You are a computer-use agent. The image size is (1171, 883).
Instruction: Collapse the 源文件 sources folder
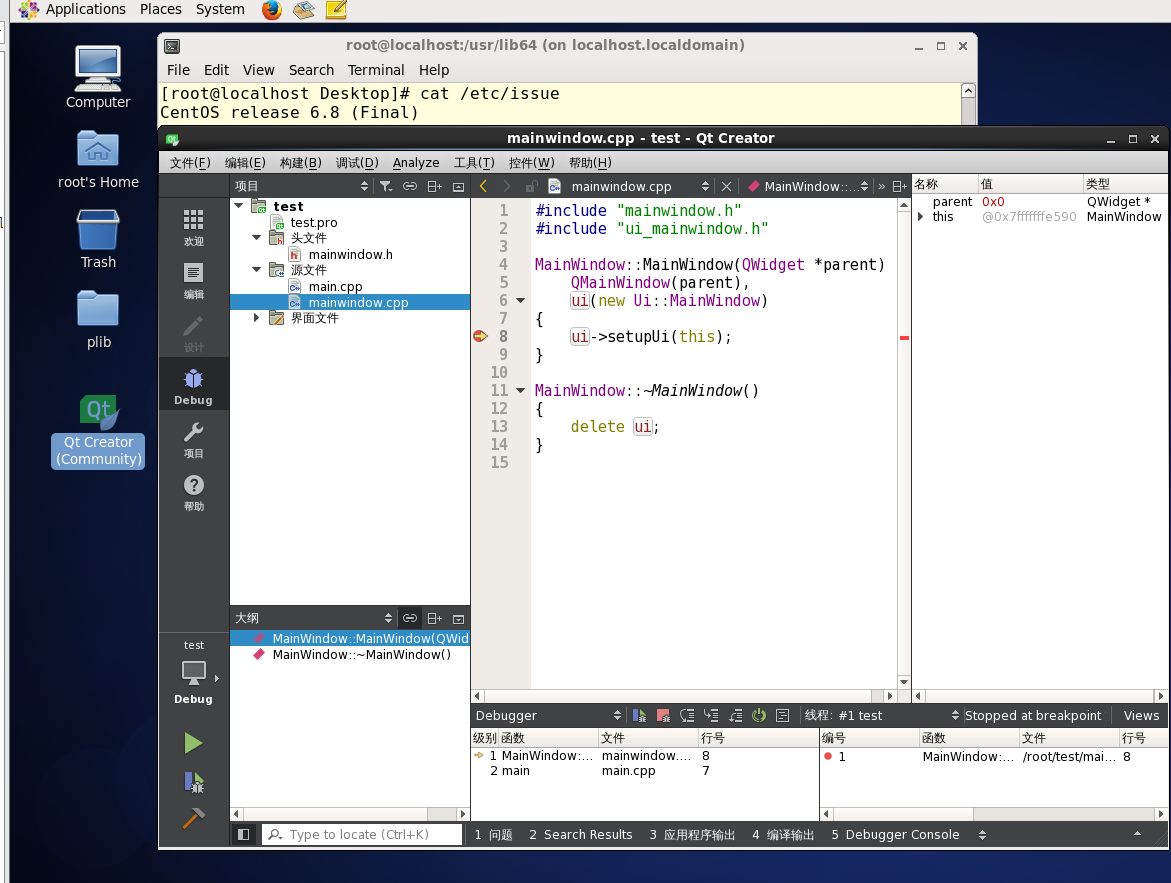pyautogui.click(x=256, y=269)
